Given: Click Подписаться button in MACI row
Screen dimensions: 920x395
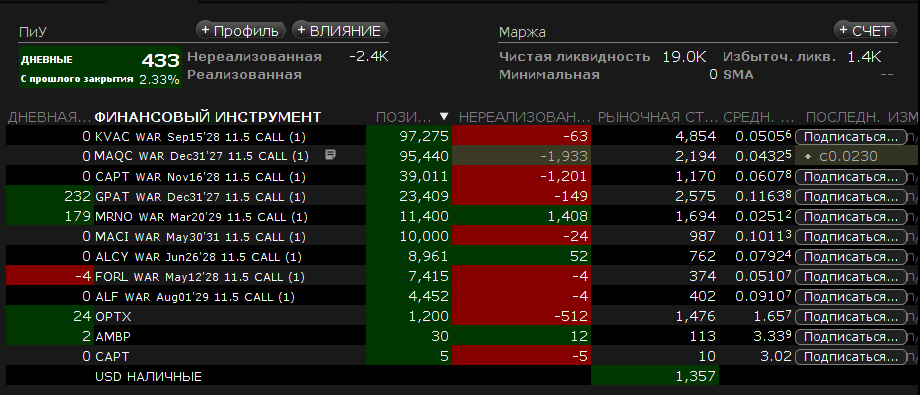Looking at the screenshot, I should (851, 237).
